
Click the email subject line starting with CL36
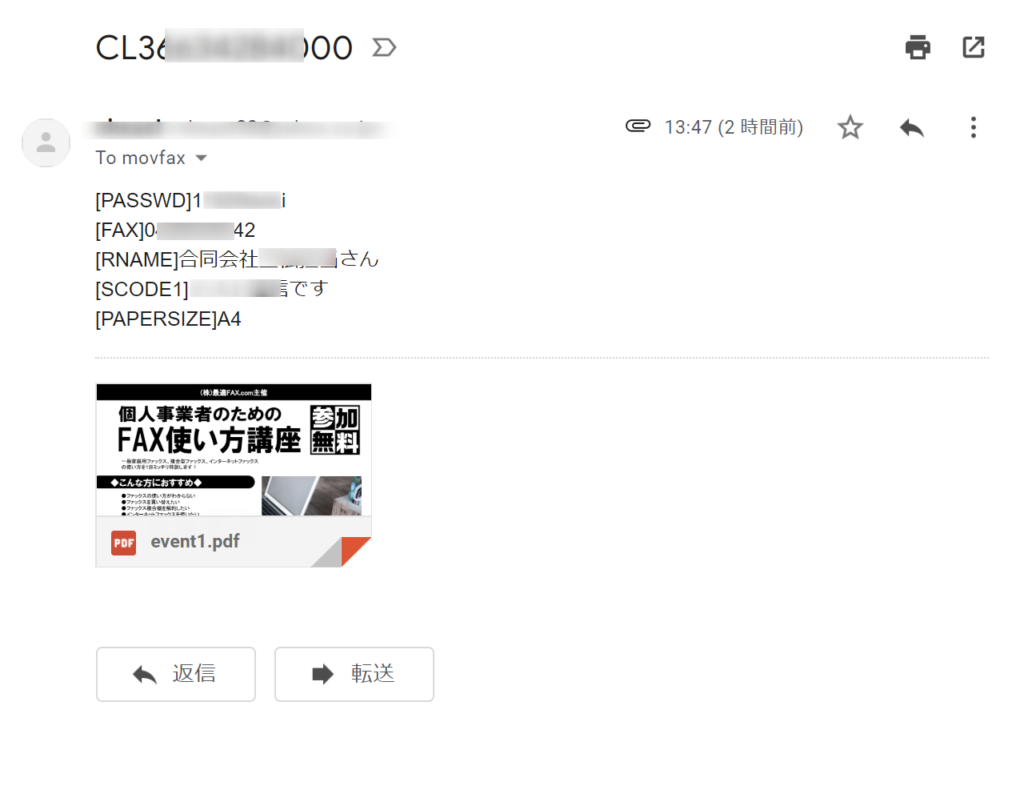[x=224, y=48]
